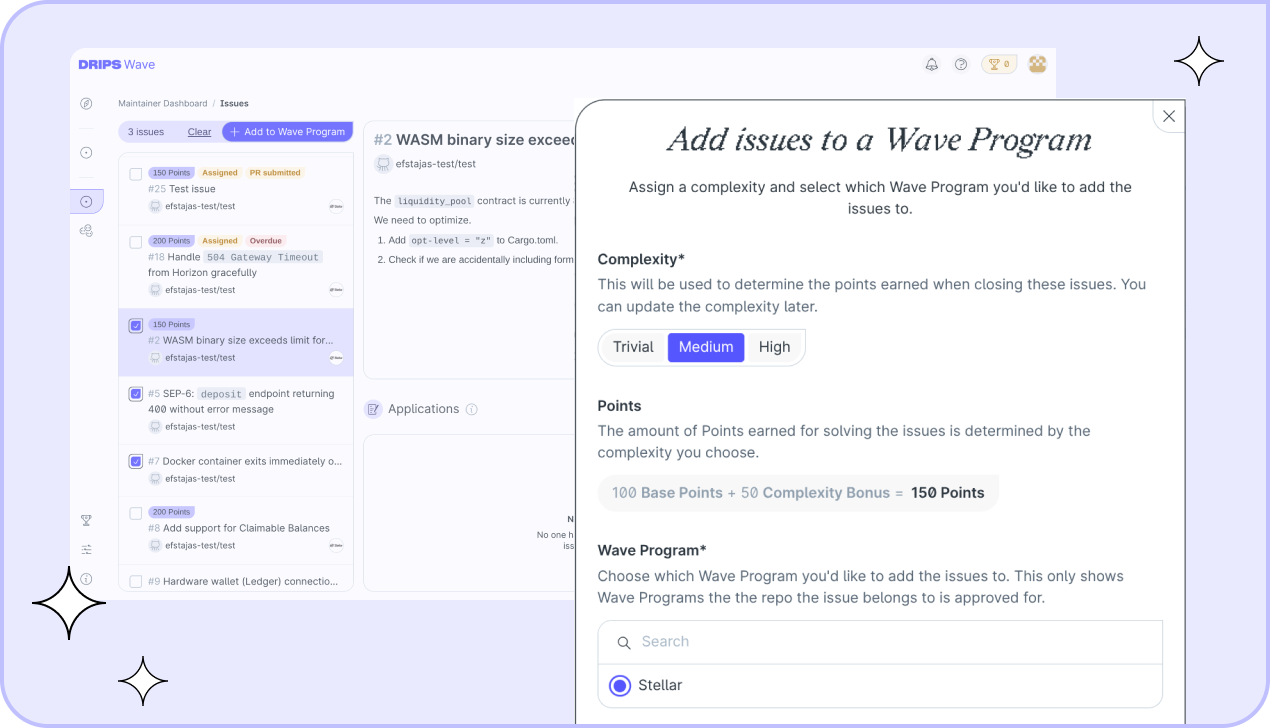
Task: Tick the checkbox for #8 Claimable Balances
Action: 136,513
